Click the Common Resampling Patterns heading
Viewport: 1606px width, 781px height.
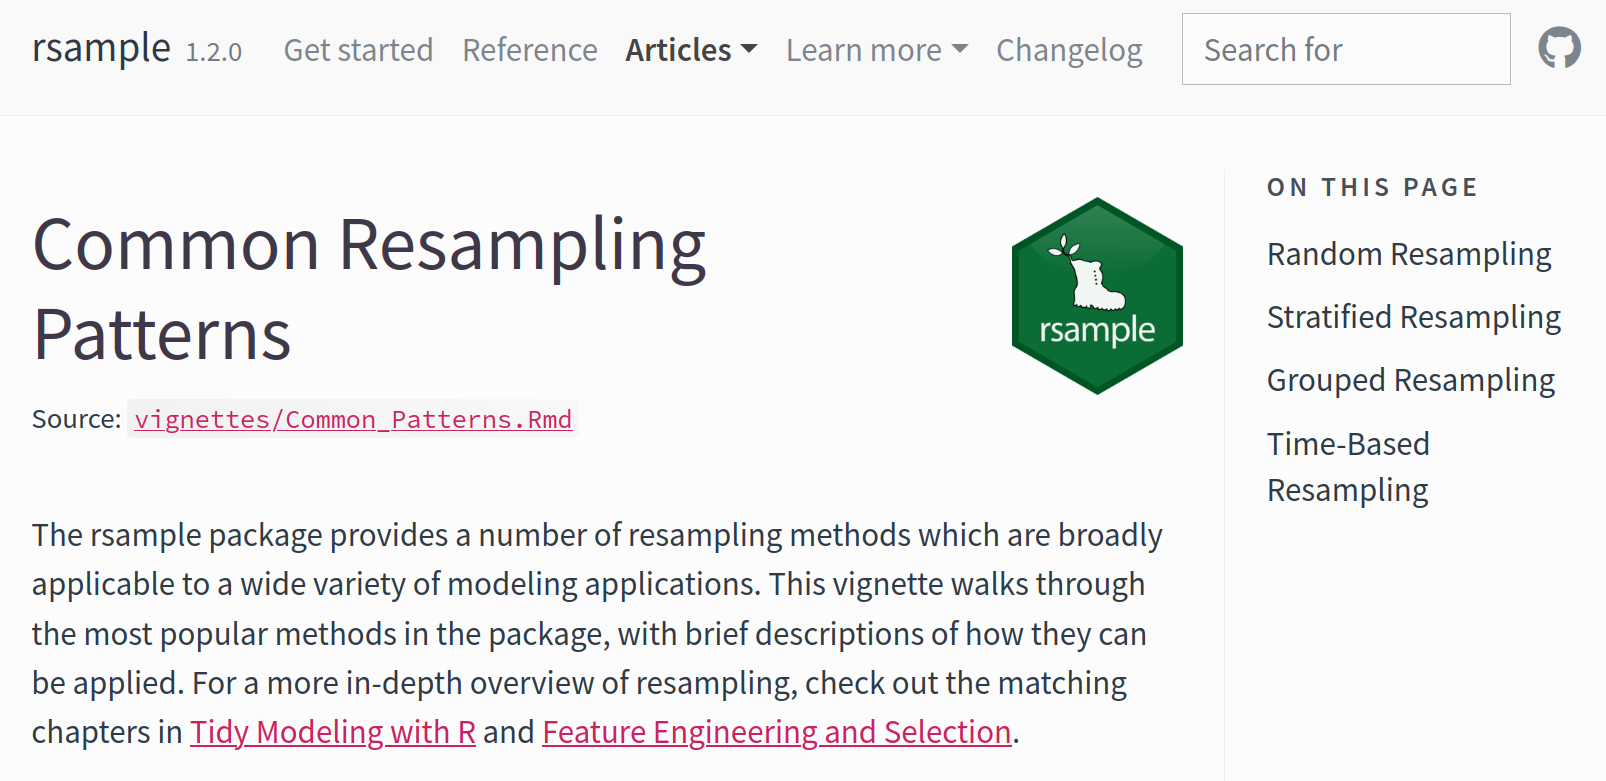369,289
